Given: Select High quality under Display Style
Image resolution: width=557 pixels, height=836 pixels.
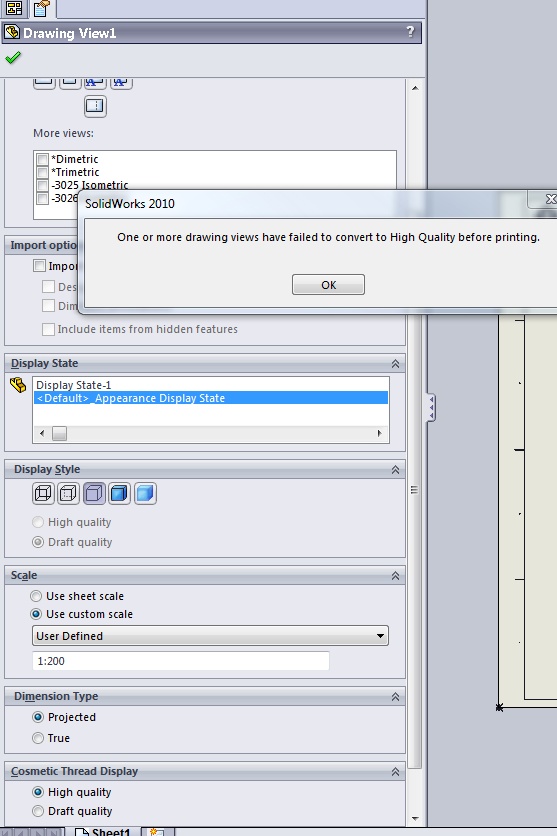Looking at the screenshot, I should [x=38, y=522].
